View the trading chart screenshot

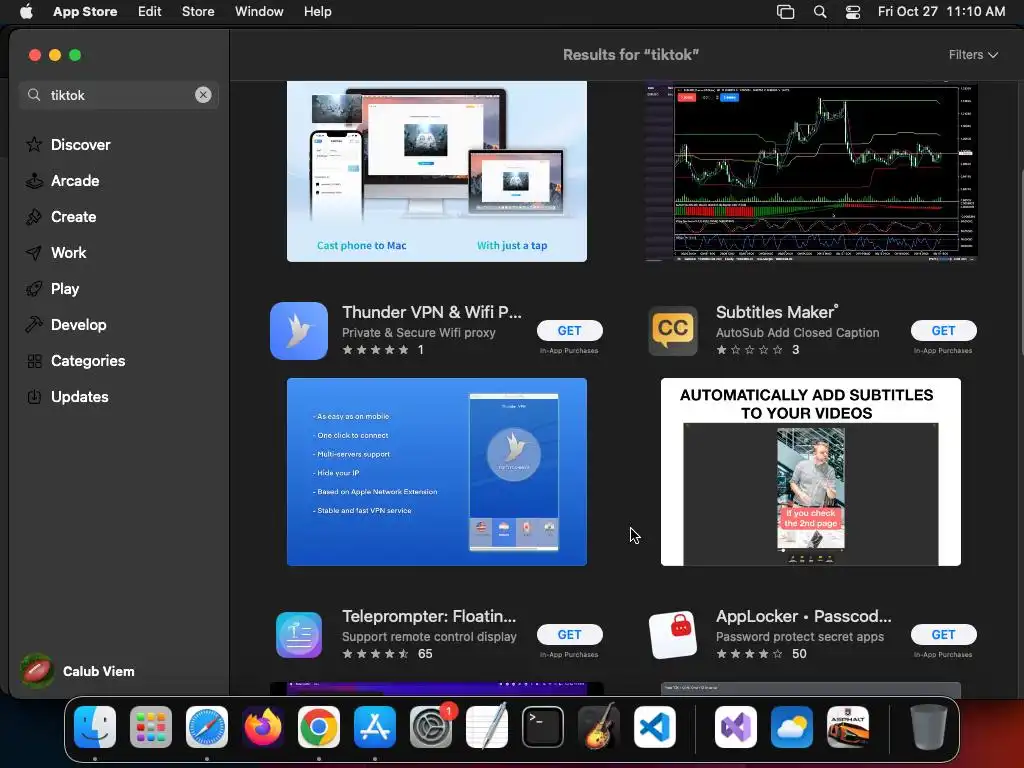tap(810, 171)
